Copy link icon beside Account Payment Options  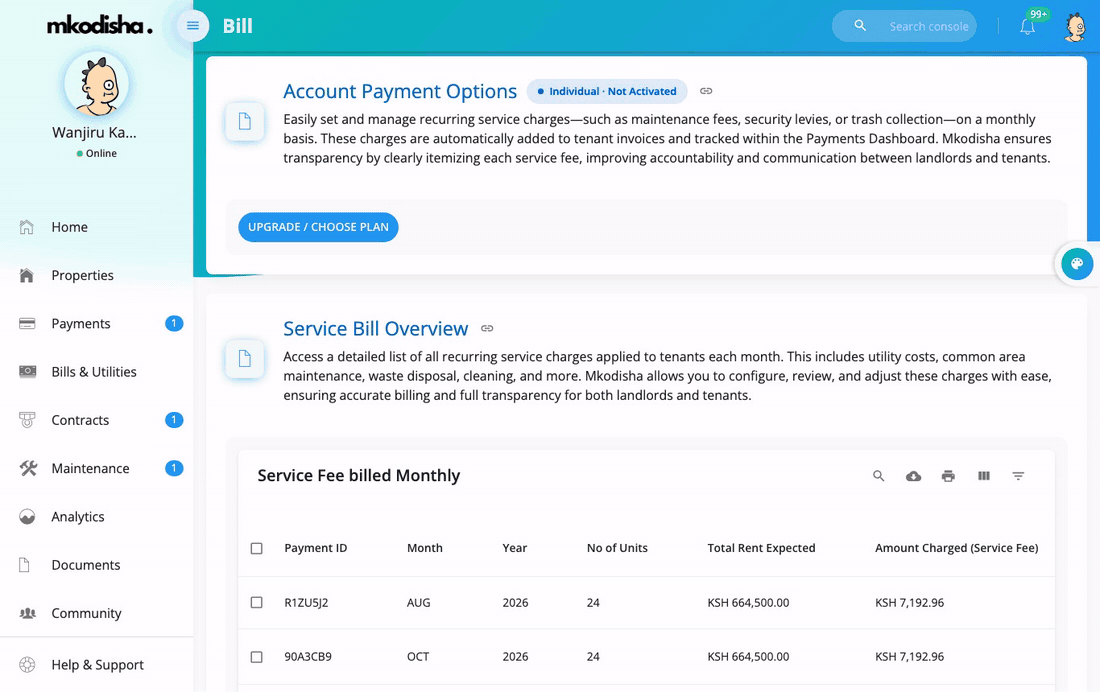click(x=706, y=91)
